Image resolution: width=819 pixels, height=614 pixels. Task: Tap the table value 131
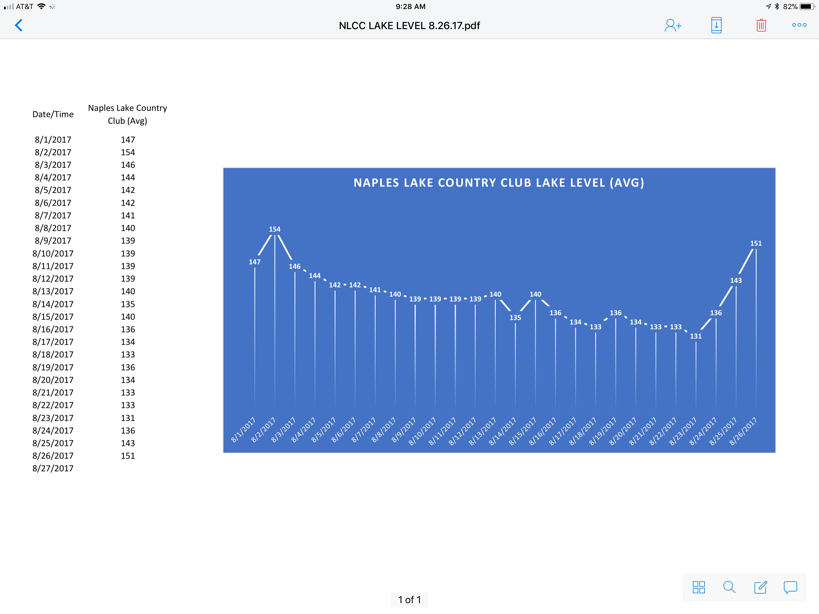pyautogui.click(x=128, y=418)
